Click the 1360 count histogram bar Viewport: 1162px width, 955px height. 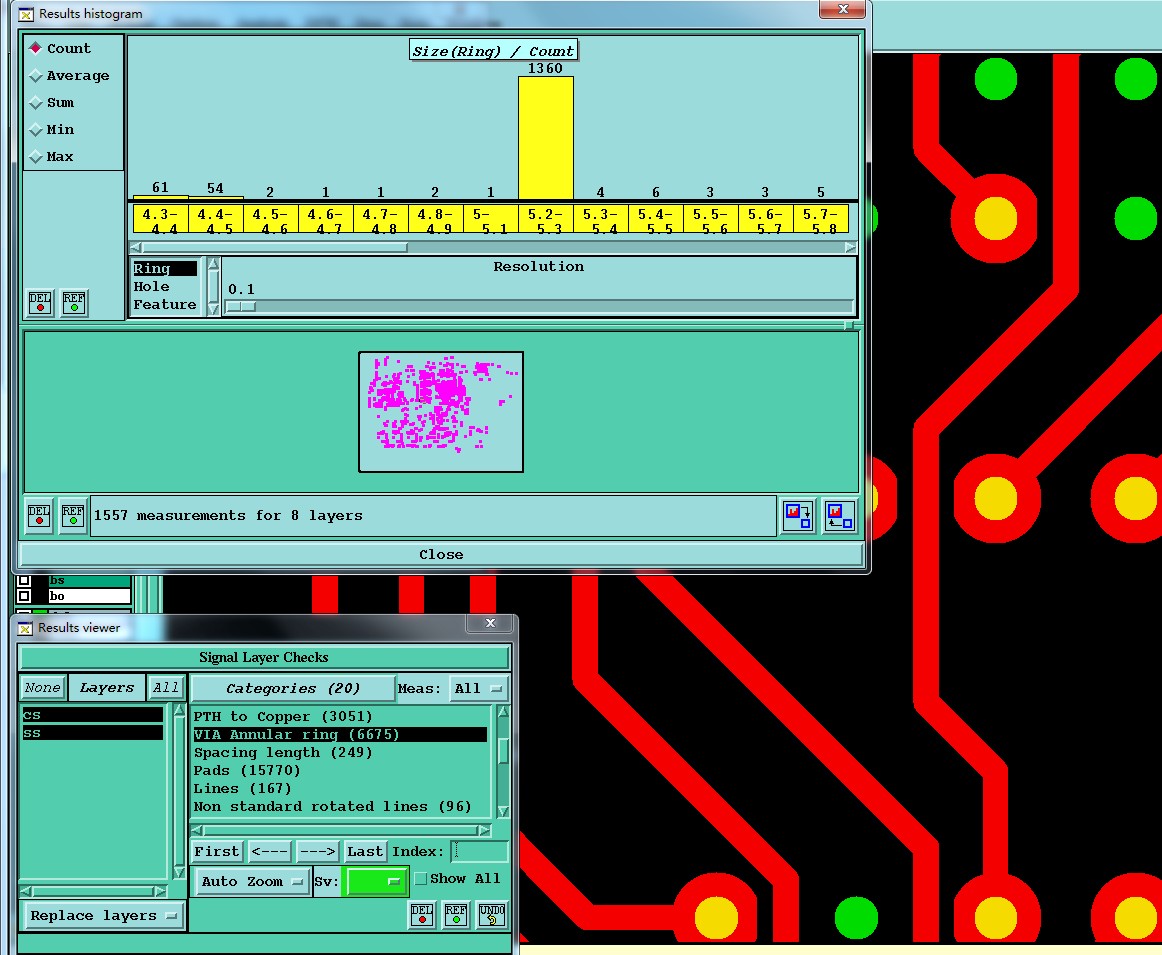tap(545, 138)
